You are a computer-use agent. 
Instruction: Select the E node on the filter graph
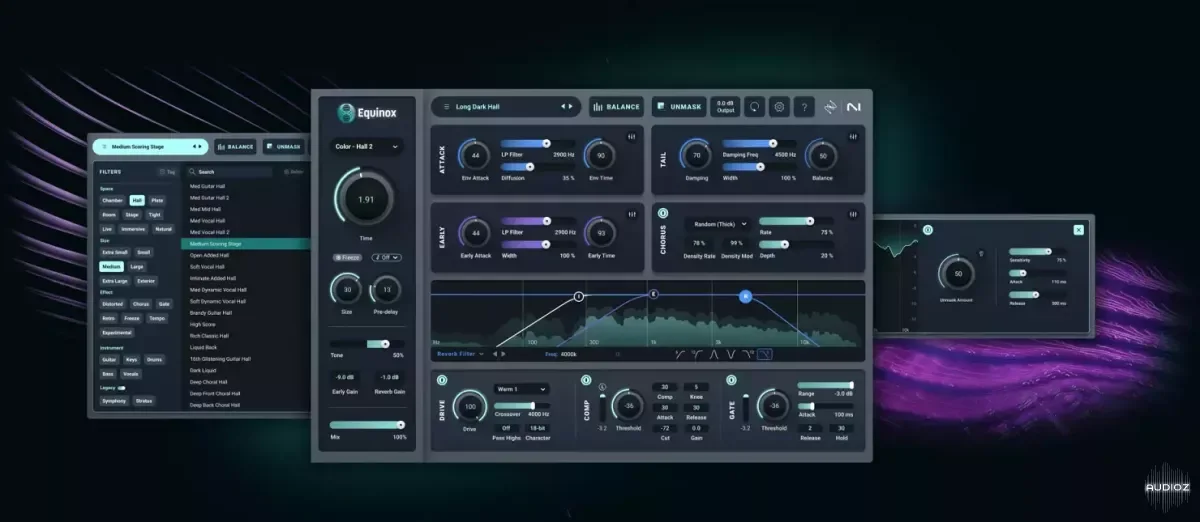tap(653, 294)
